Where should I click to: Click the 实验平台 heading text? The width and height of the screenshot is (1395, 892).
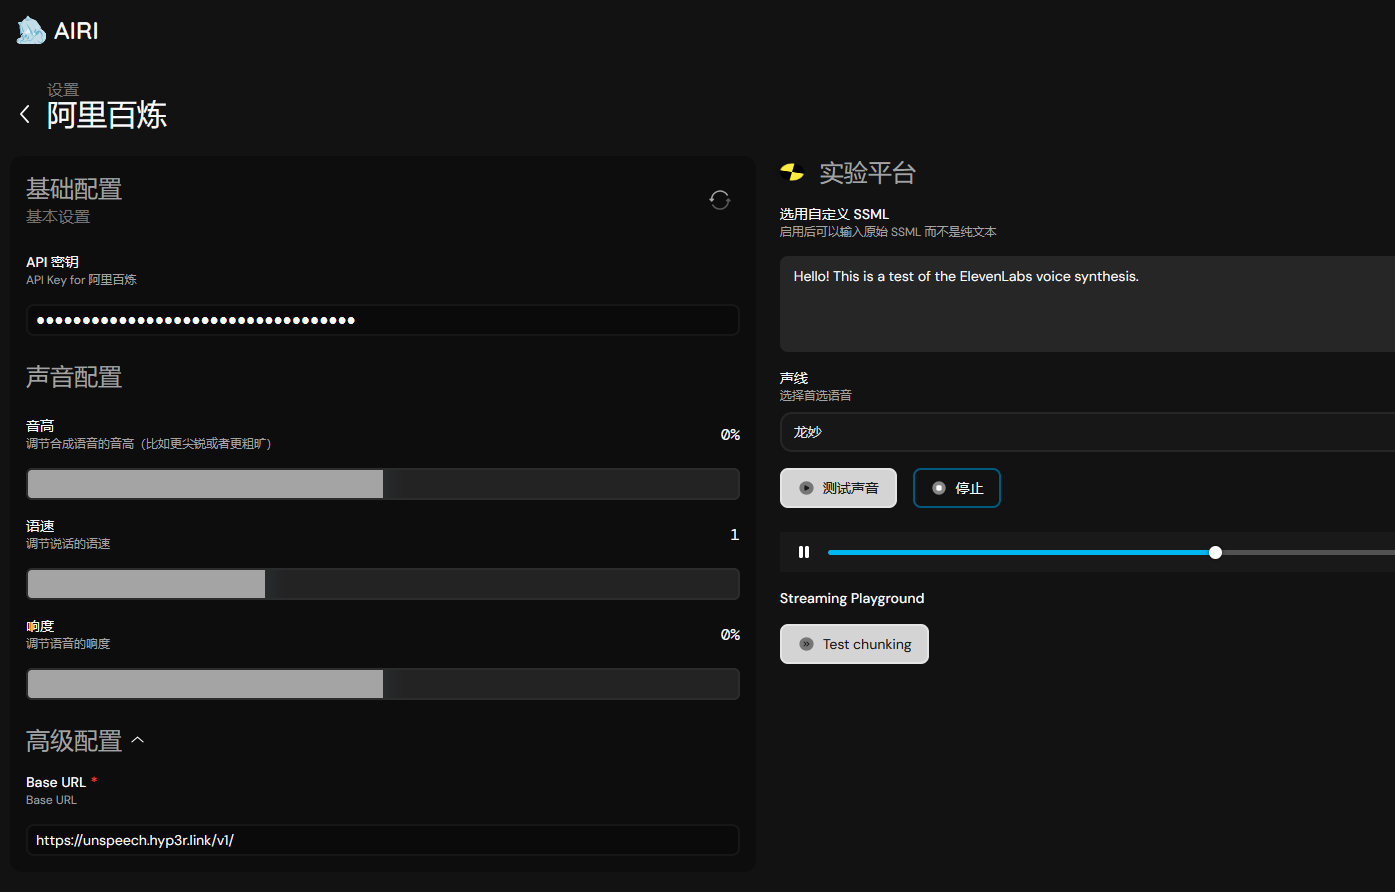coord(868,173)
